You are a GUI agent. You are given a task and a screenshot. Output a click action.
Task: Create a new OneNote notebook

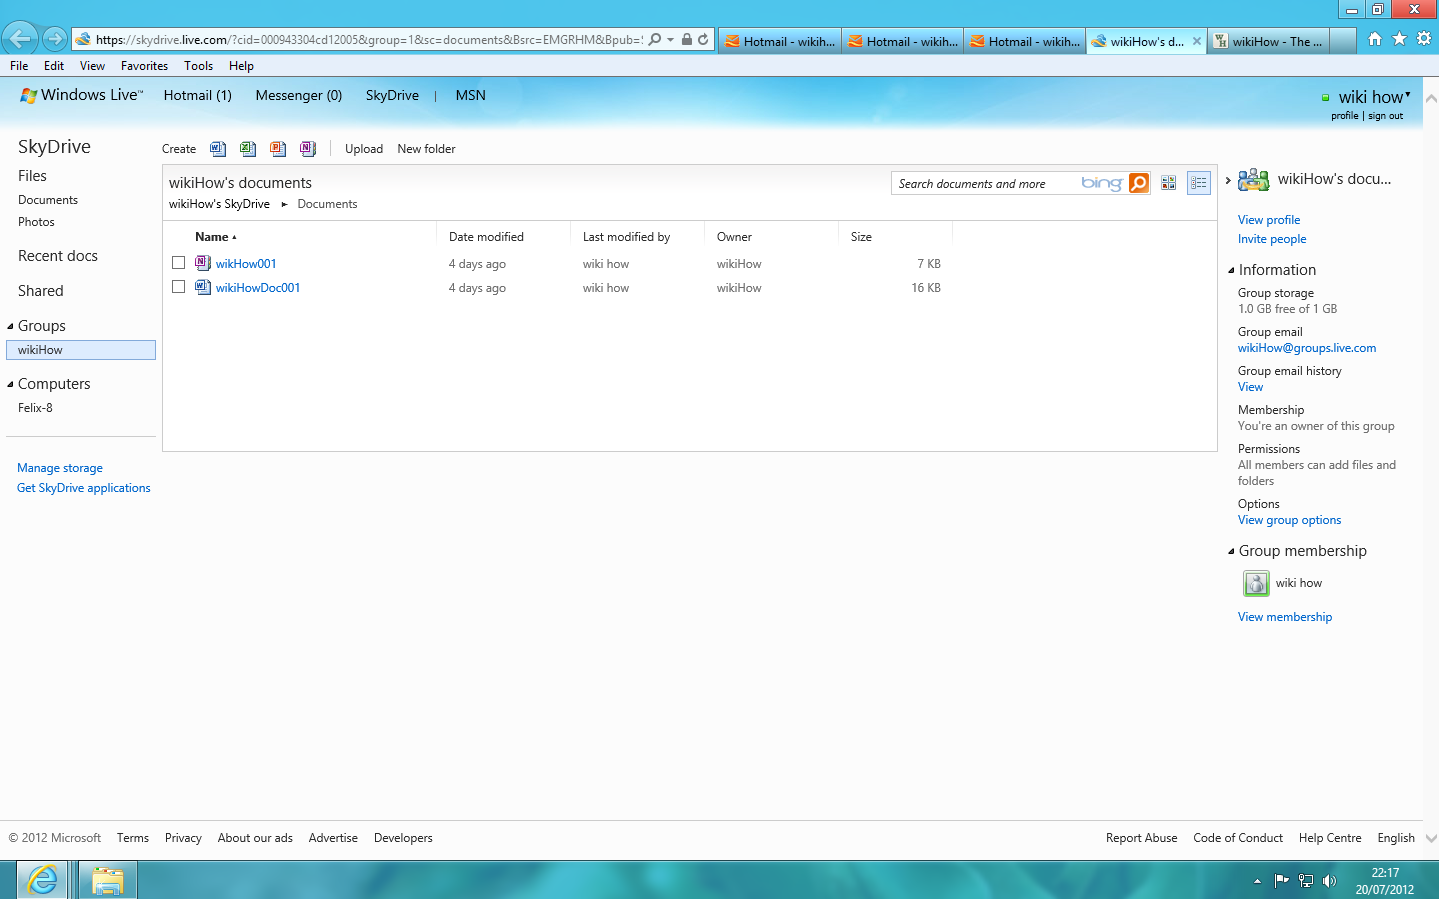pos(308,149)
